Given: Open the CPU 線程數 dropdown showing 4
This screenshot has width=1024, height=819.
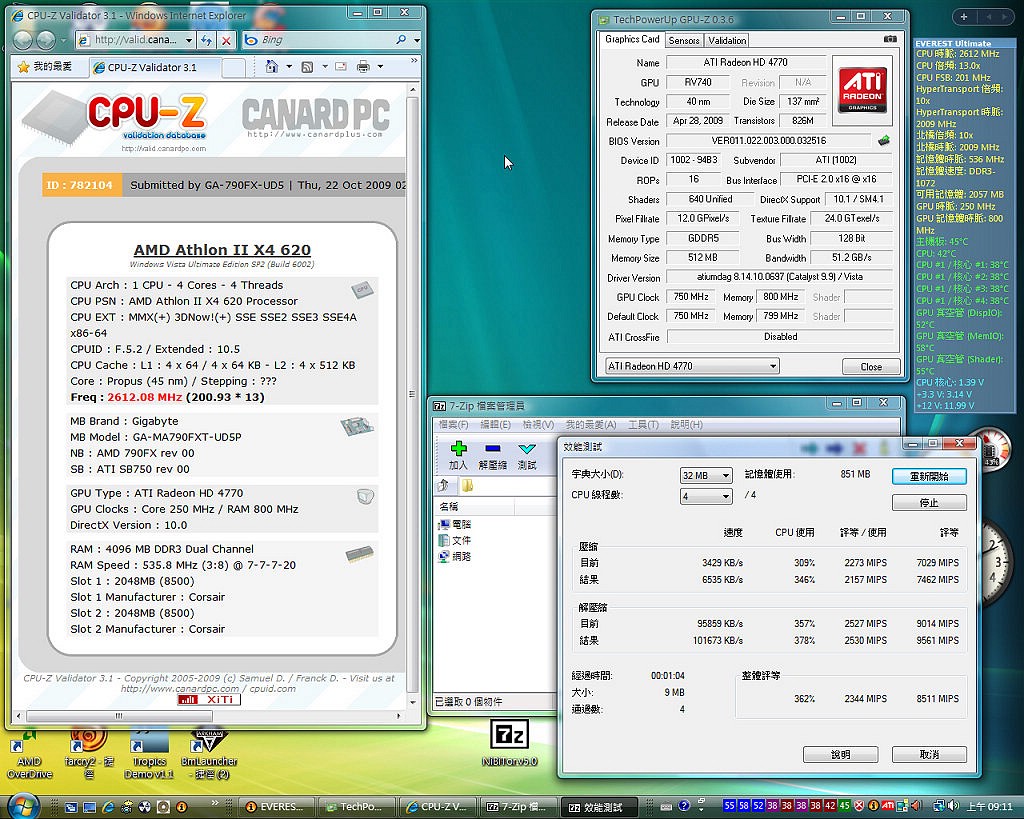Looking at the screenshot, I should [x=706, y=496].
